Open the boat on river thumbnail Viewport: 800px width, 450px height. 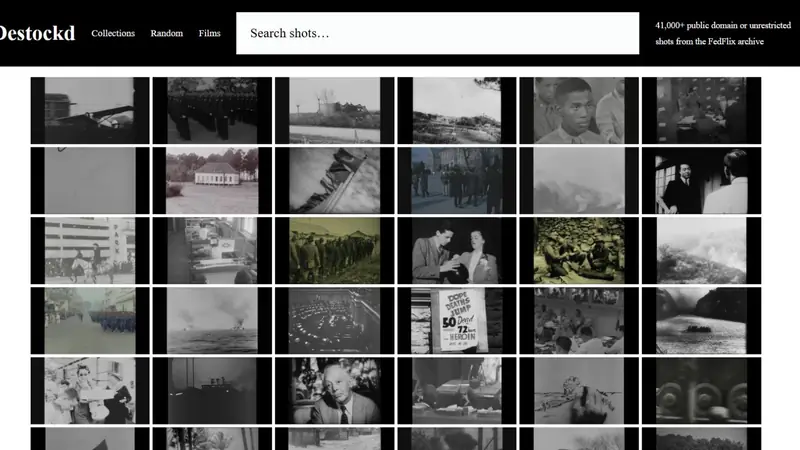coord(702,320)
